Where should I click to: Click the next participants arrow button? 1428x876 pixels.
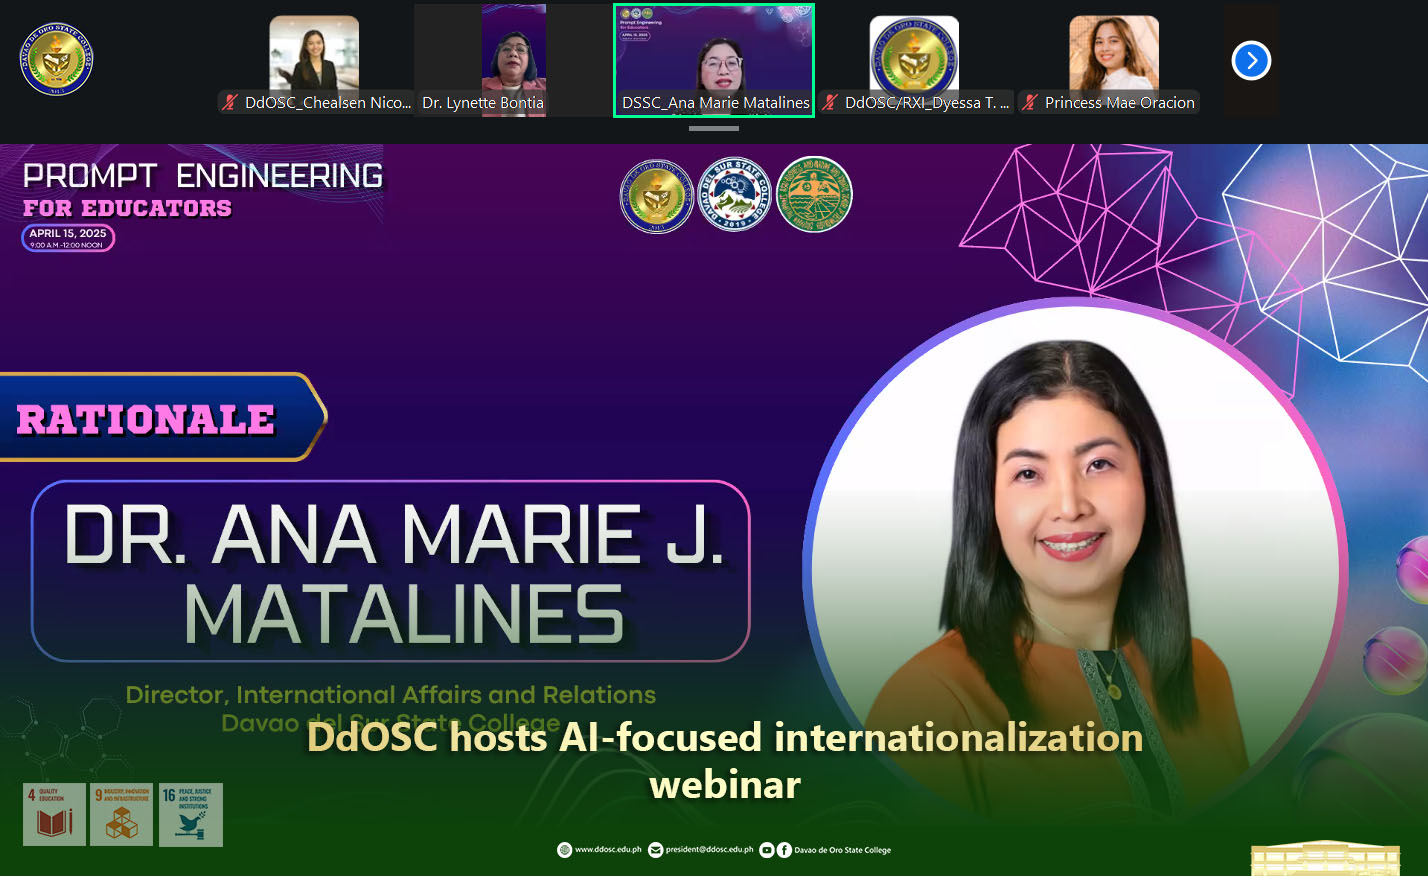[1251, 61]
